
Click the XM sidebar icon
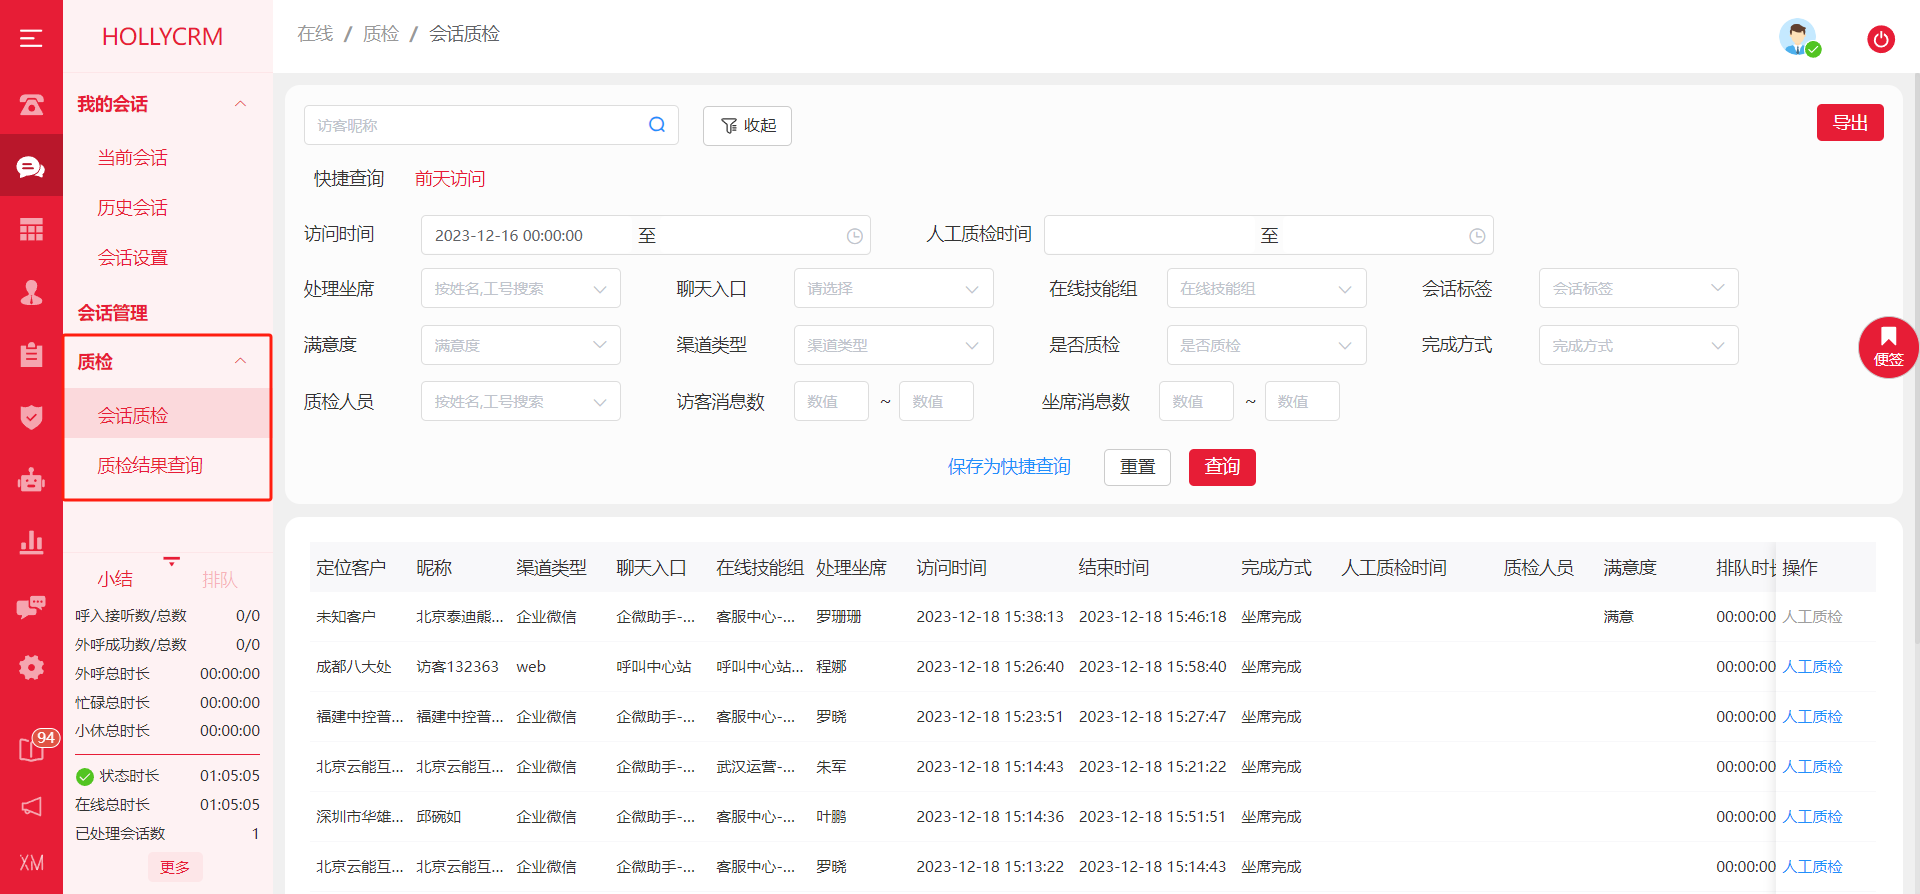click(x=31, y=863)
